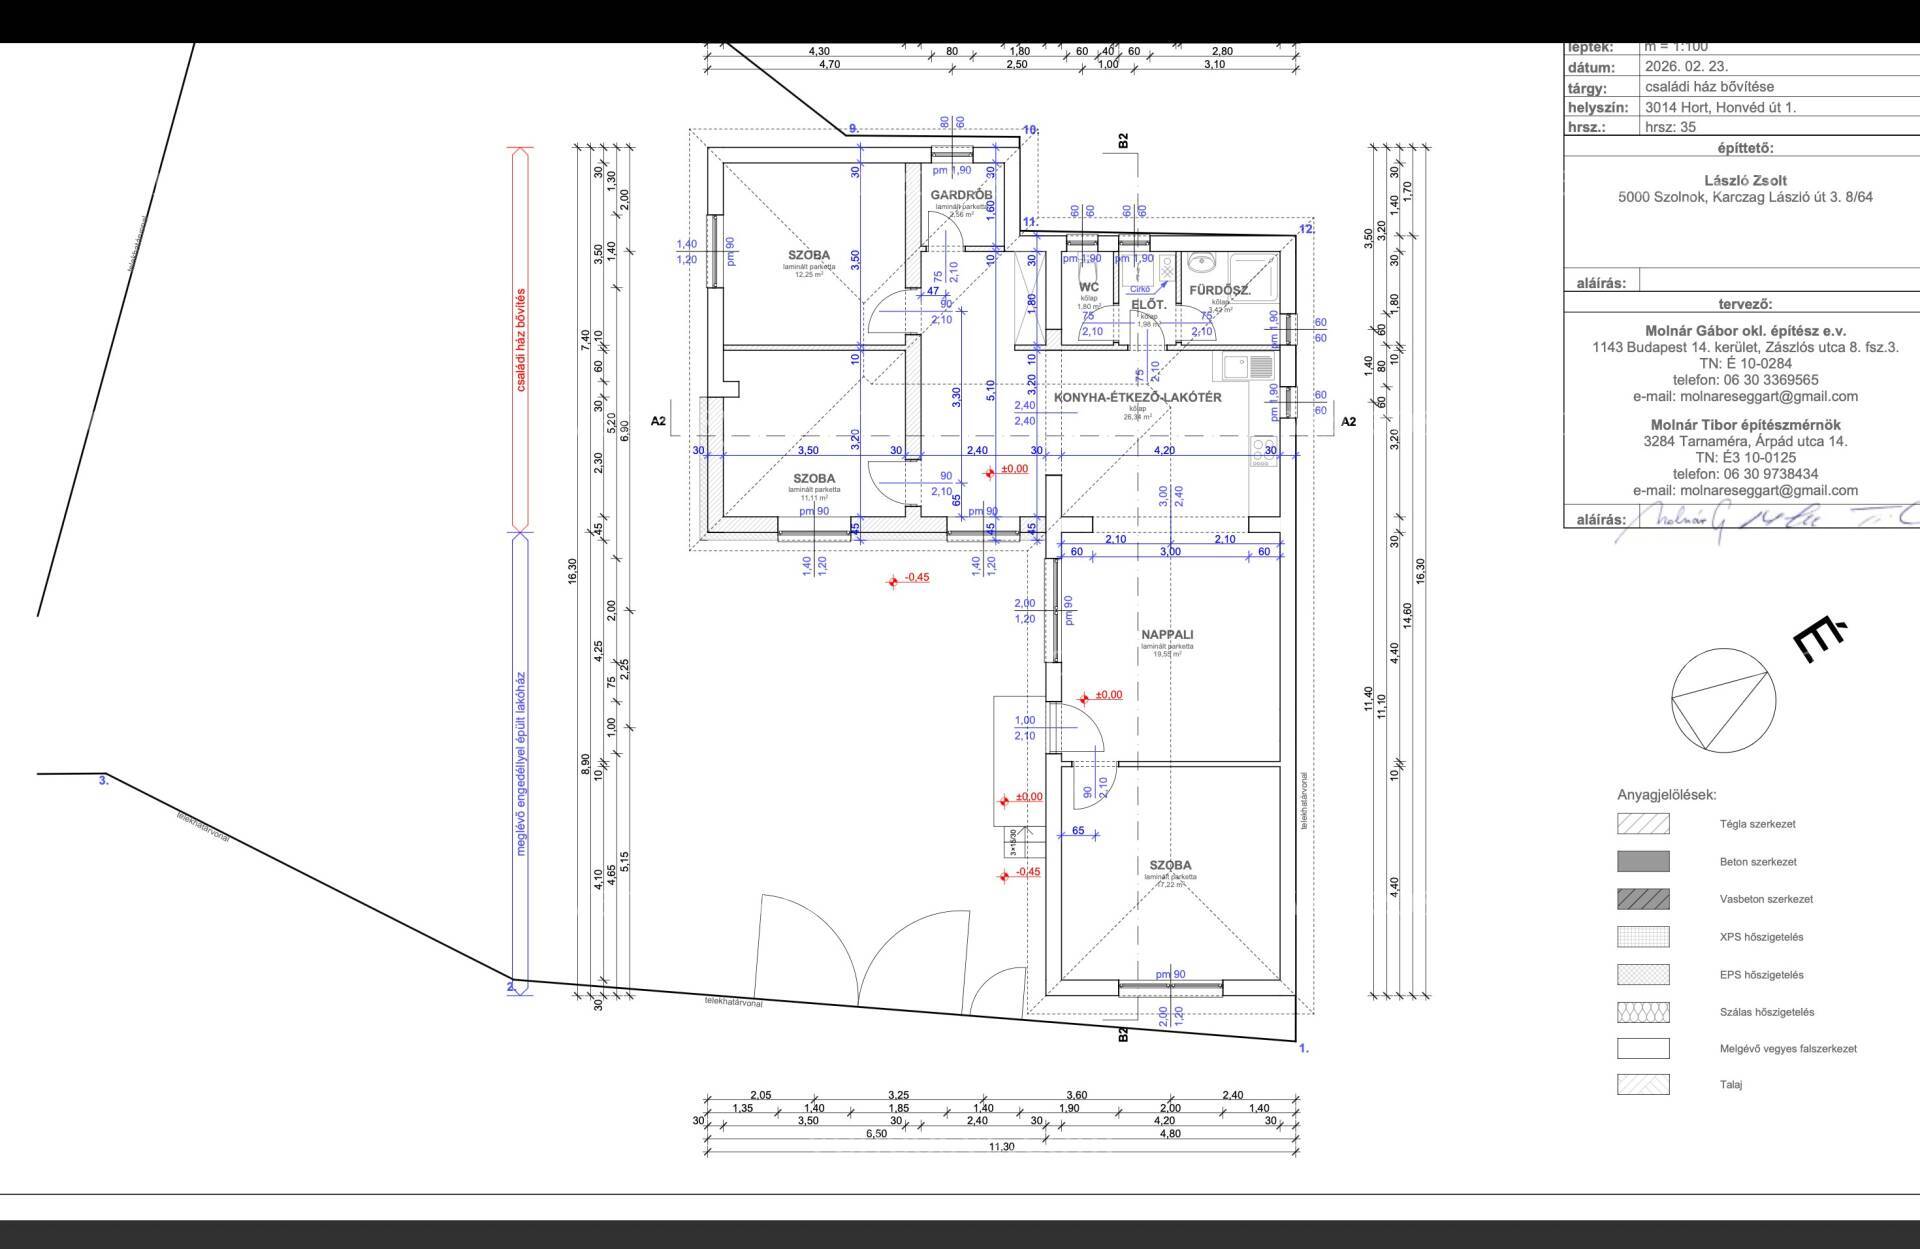Click the NAPPALI room label
The height and width of the screenshot is (1249, 1920).
[1167, 634]
